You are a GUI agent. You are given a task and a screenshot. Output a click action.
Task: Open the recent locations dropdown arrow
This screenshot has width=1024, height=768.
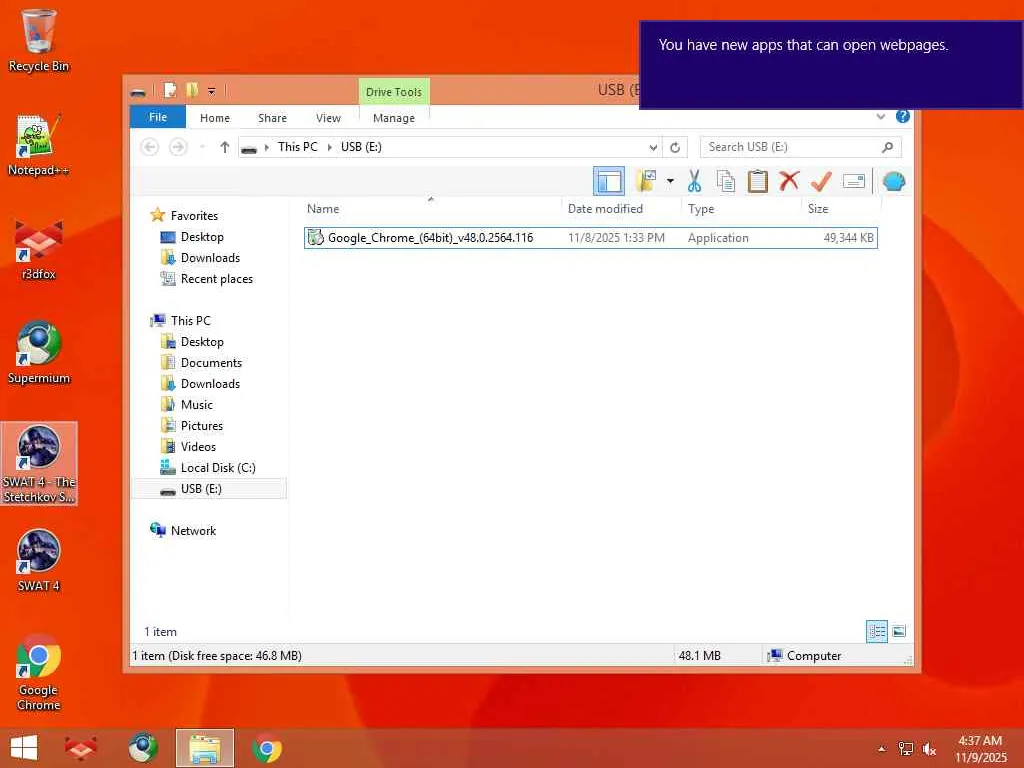[202, 147]
